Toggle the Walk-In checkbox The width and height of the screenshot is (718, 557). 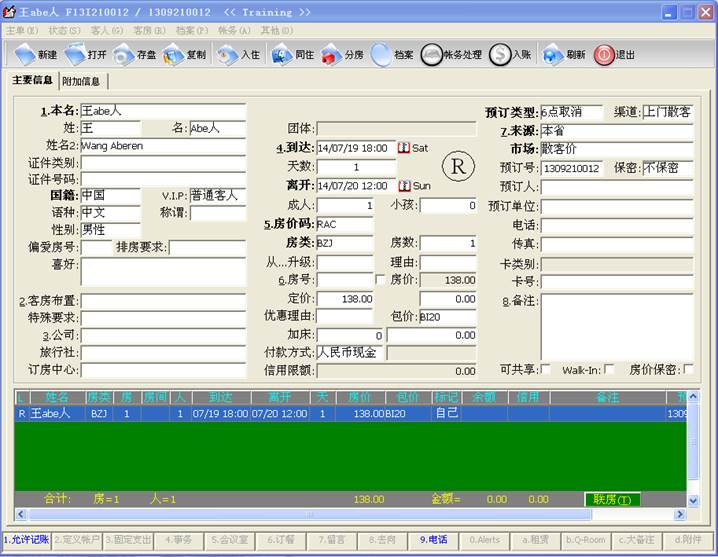coord(609,369)
